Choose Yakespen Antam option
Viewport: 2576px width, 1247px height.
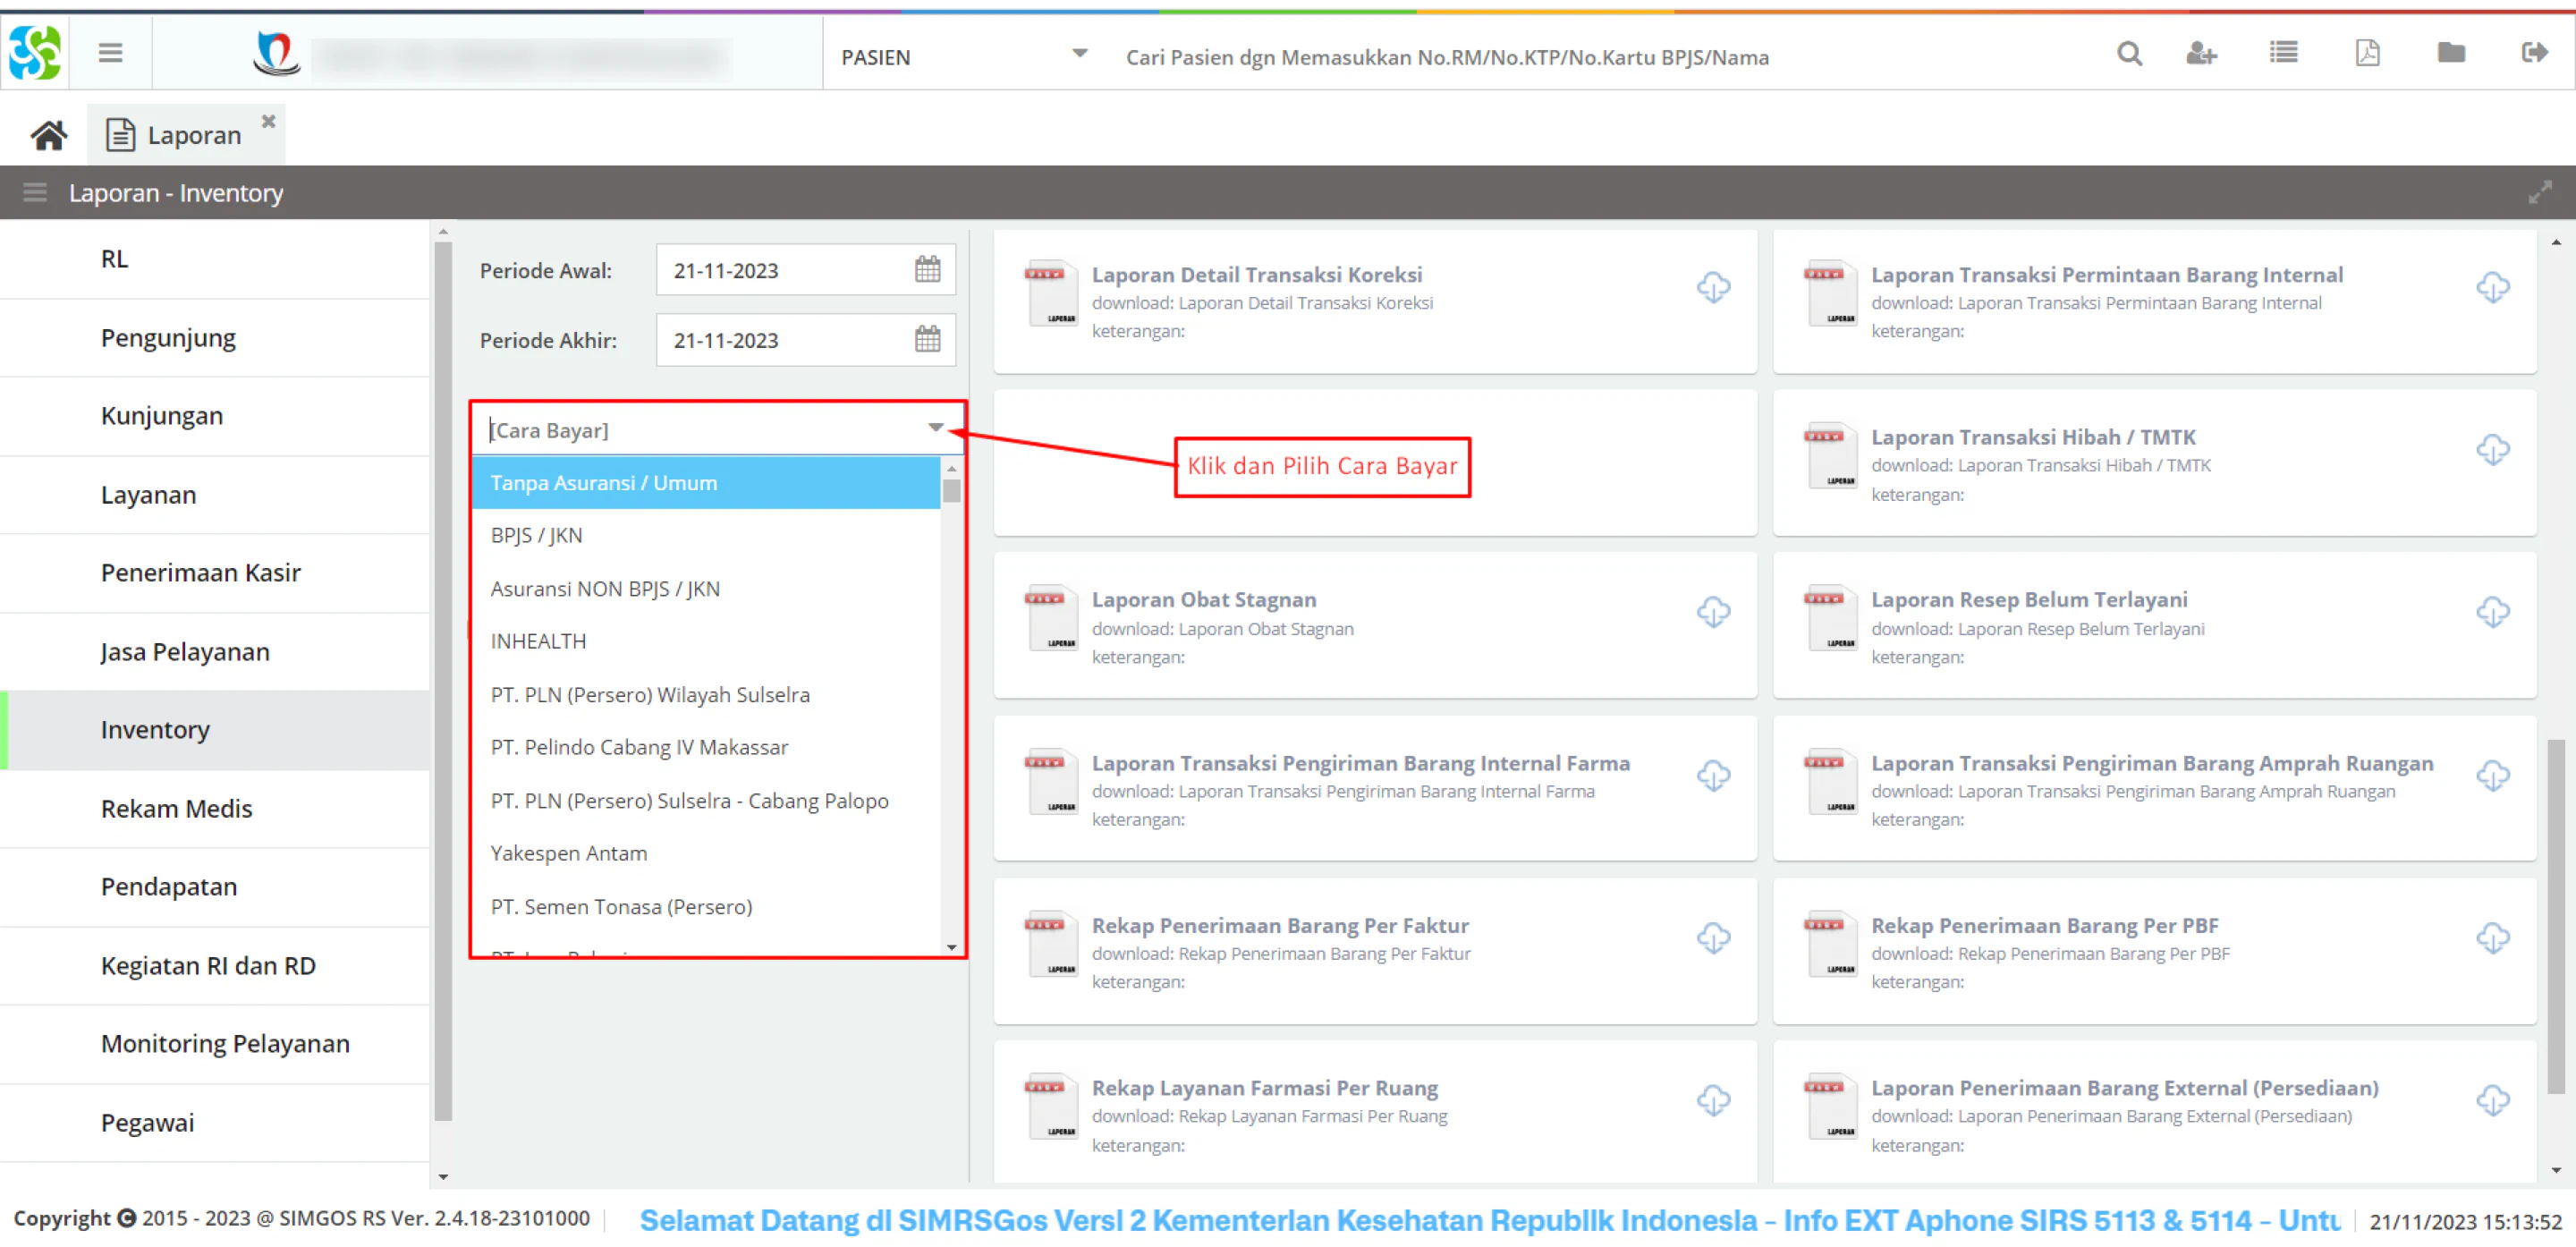click(x=706, y=854)
